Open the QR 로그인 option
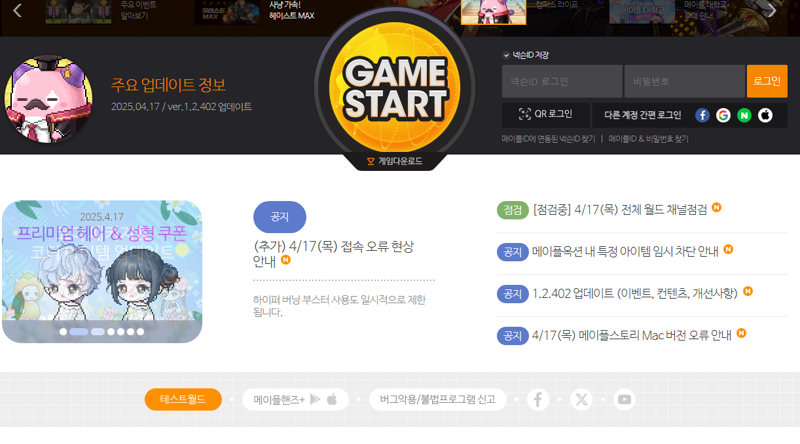 (x=545, y=114)
